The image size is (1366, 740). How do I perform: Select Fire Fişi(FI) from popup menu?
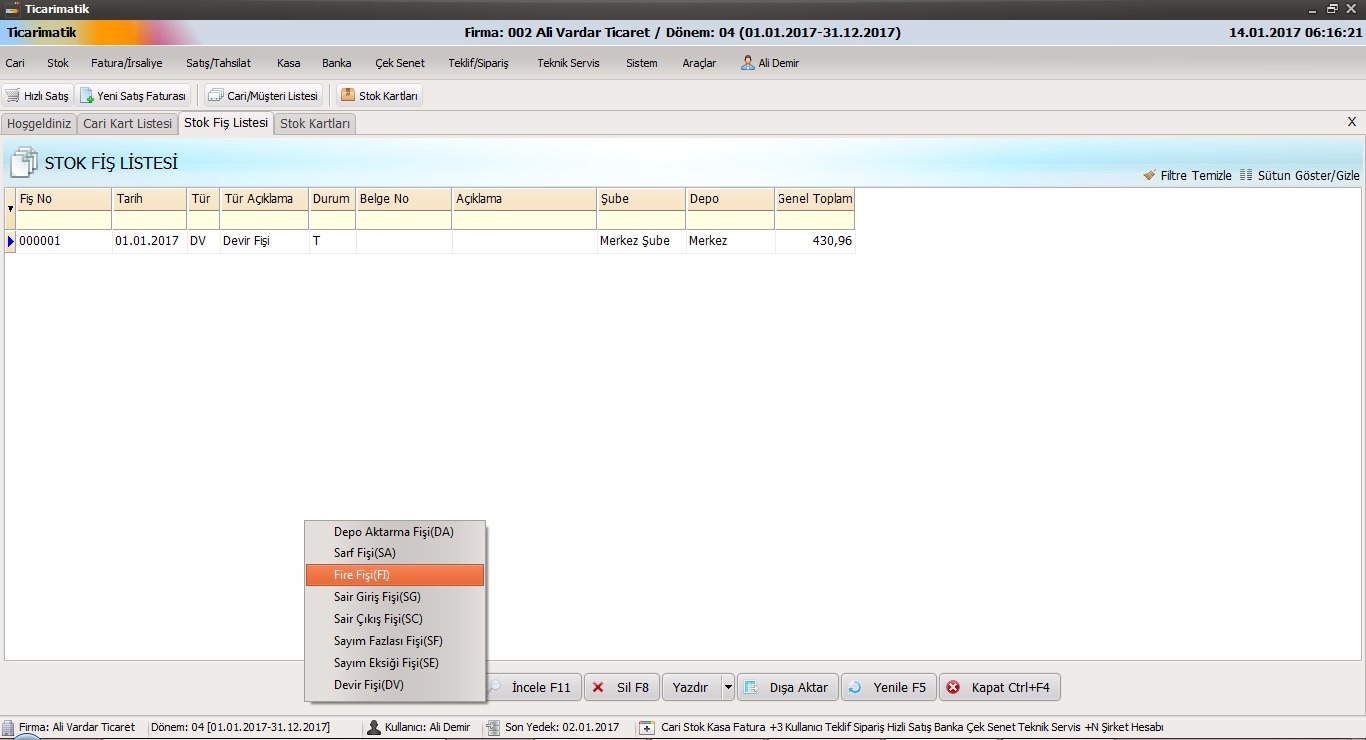pyautogui.click(x=395, y=575)
